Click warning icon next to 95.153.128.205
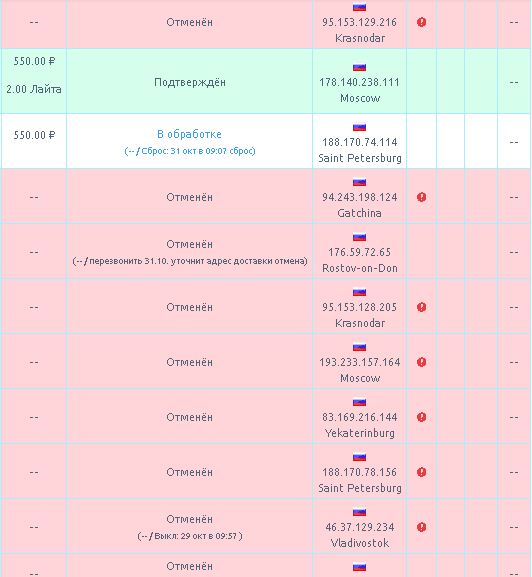This screenshot has width=532, height=577. [x=421, y=307]
